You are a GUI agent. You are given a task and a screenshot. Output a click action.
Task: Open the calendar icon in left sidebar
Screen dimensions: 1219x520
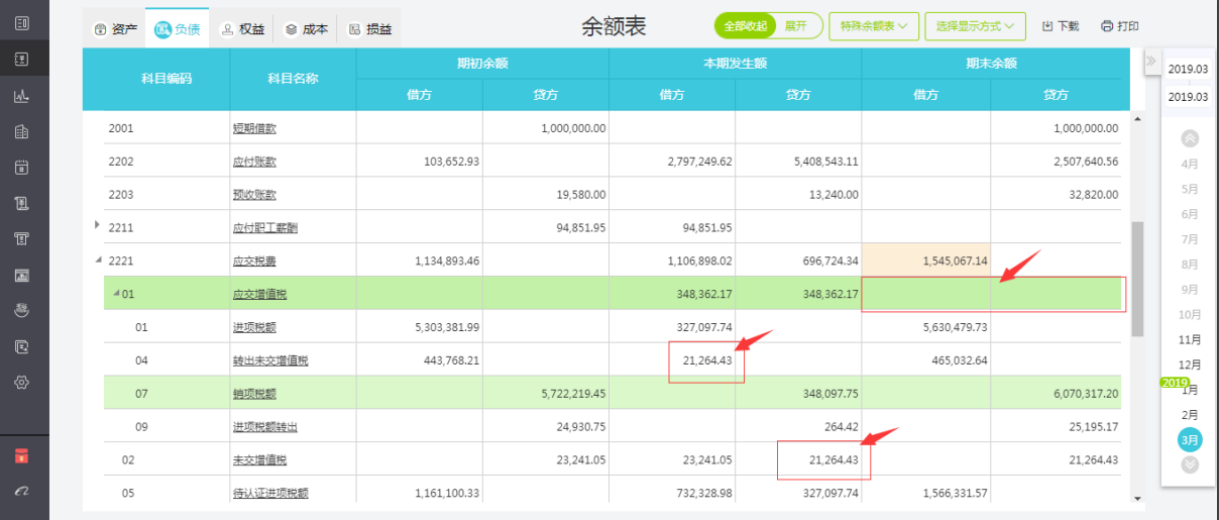[22, 168]
